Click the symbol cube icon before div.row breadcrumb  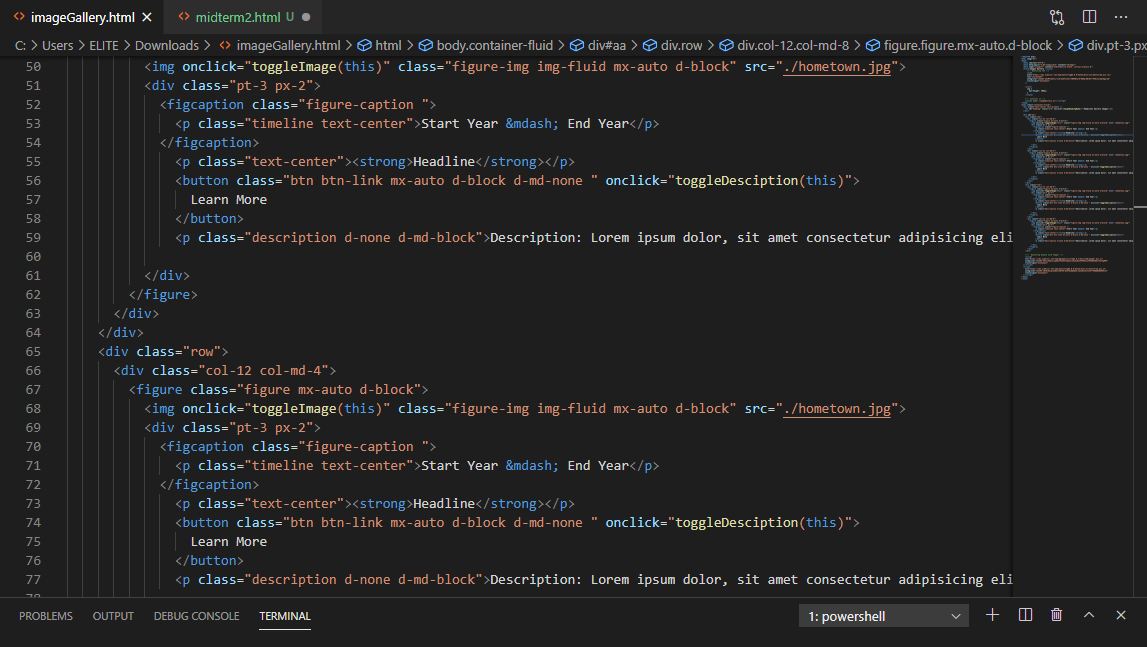pos(650,45)
